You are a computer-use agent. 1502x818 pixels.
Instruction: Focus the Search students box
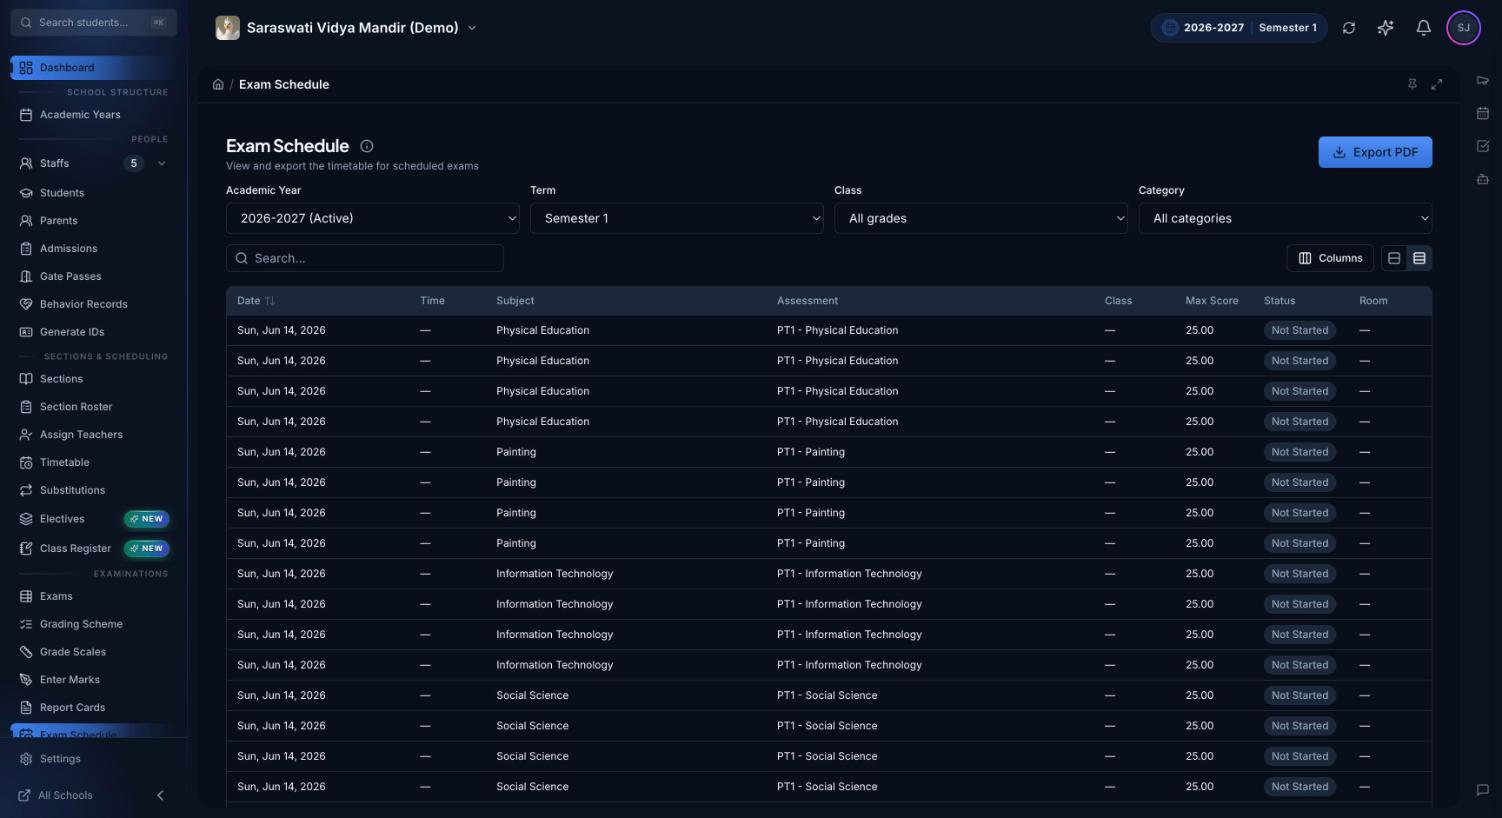[94, 22]
